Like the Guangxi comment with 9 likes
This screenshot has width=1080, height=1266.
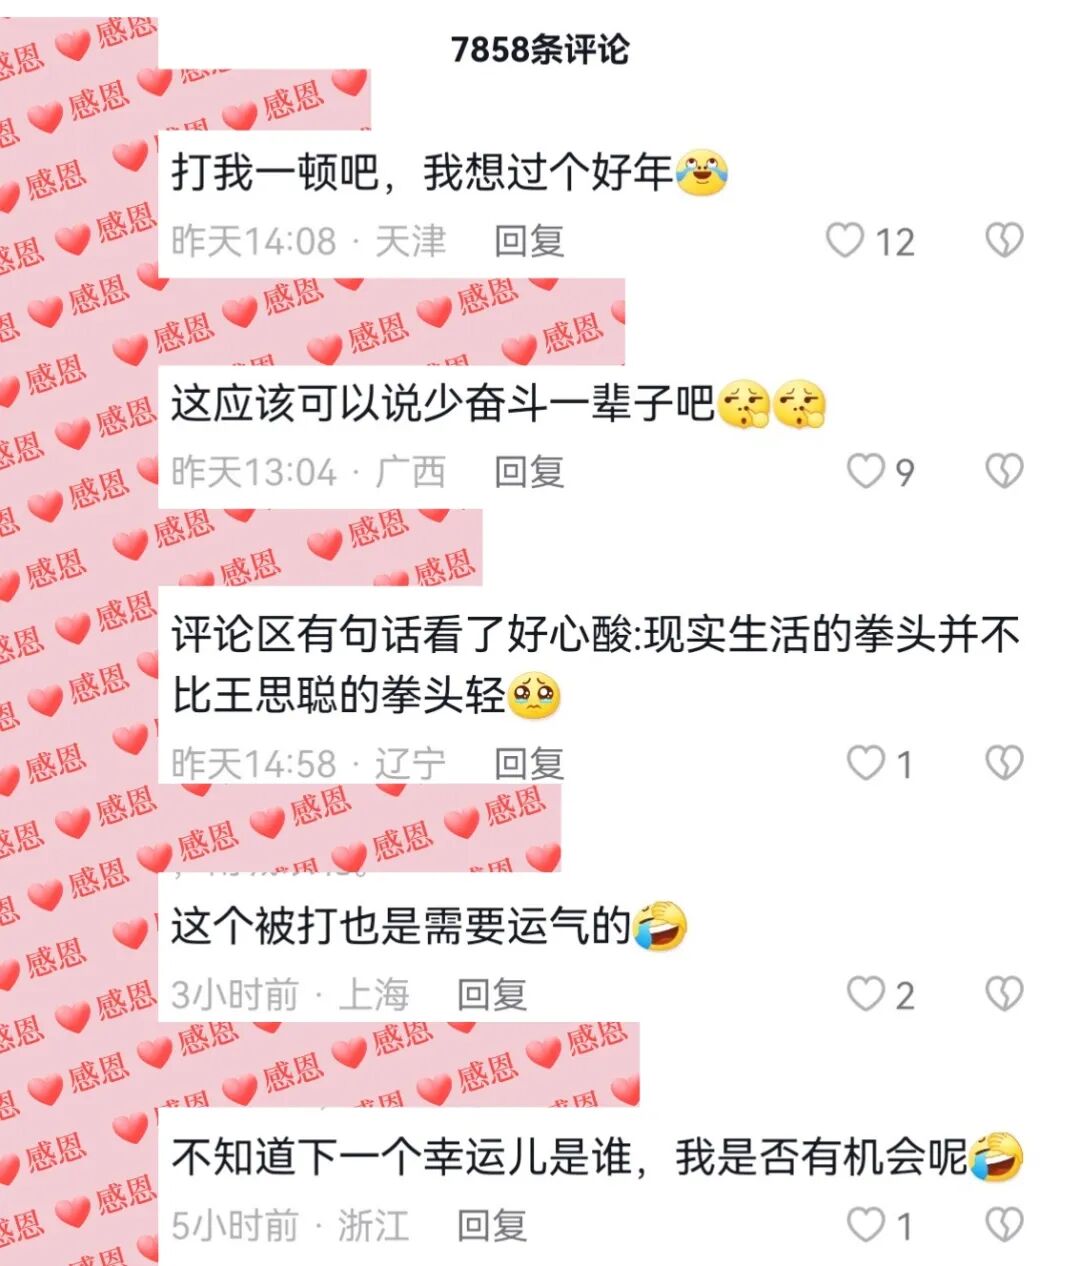(x=865, y=472)
